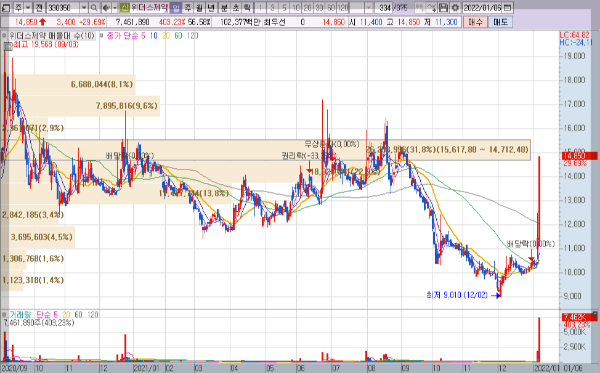Toggle the 위더스제약 매물대 indicator square
Viewport: 600px width, 373px height.
click(x=4, y=36)
